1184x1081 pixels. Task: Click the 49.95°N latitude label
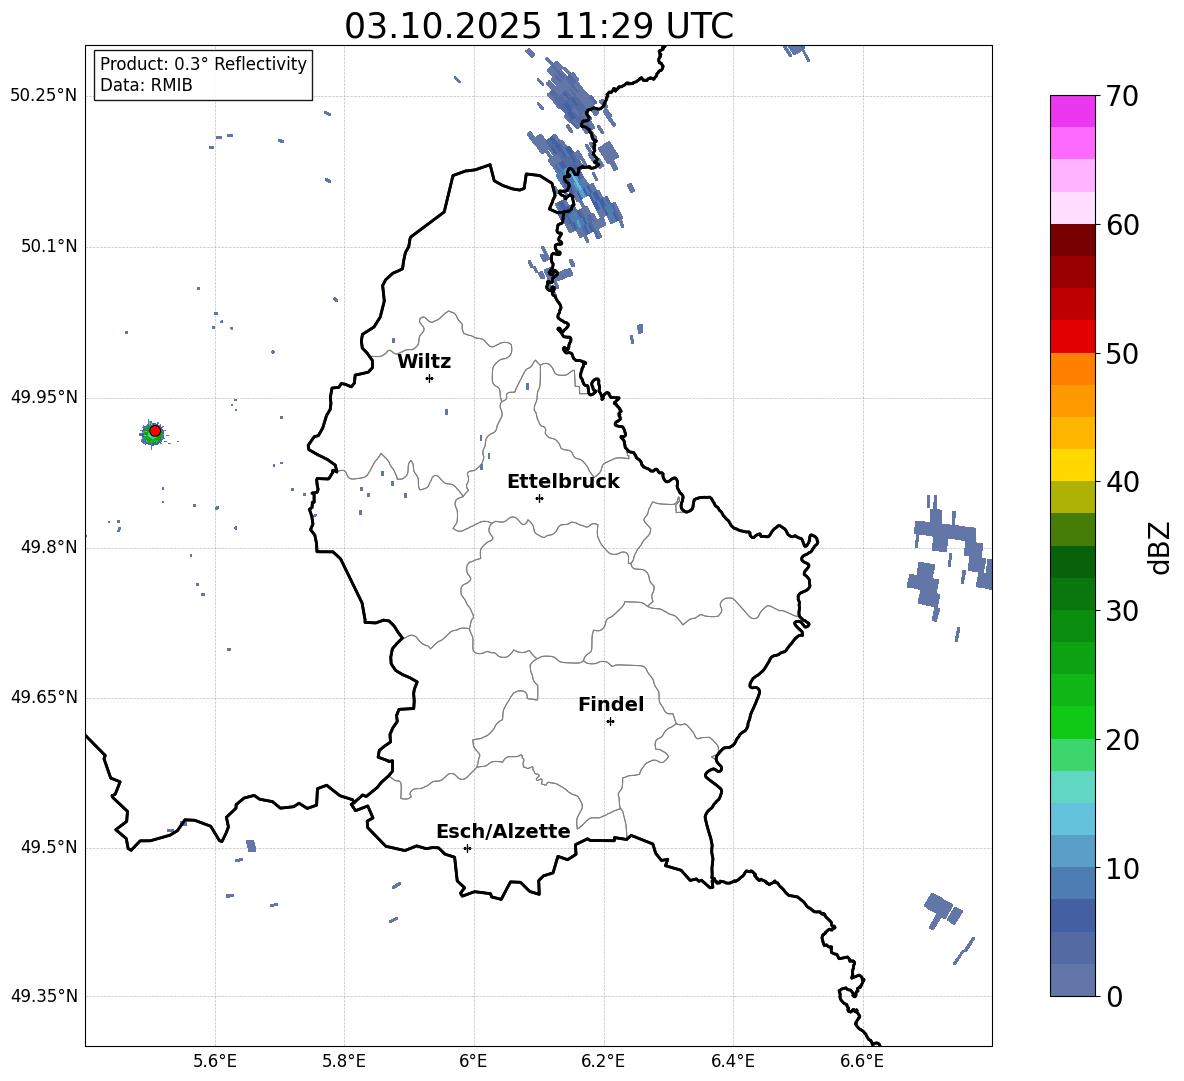click(x=44, y=396)
